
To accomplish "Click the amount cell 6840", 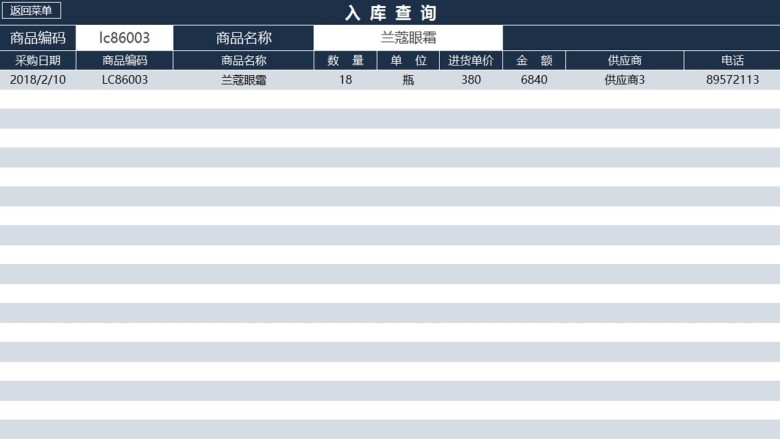I will tap(534, 80).
